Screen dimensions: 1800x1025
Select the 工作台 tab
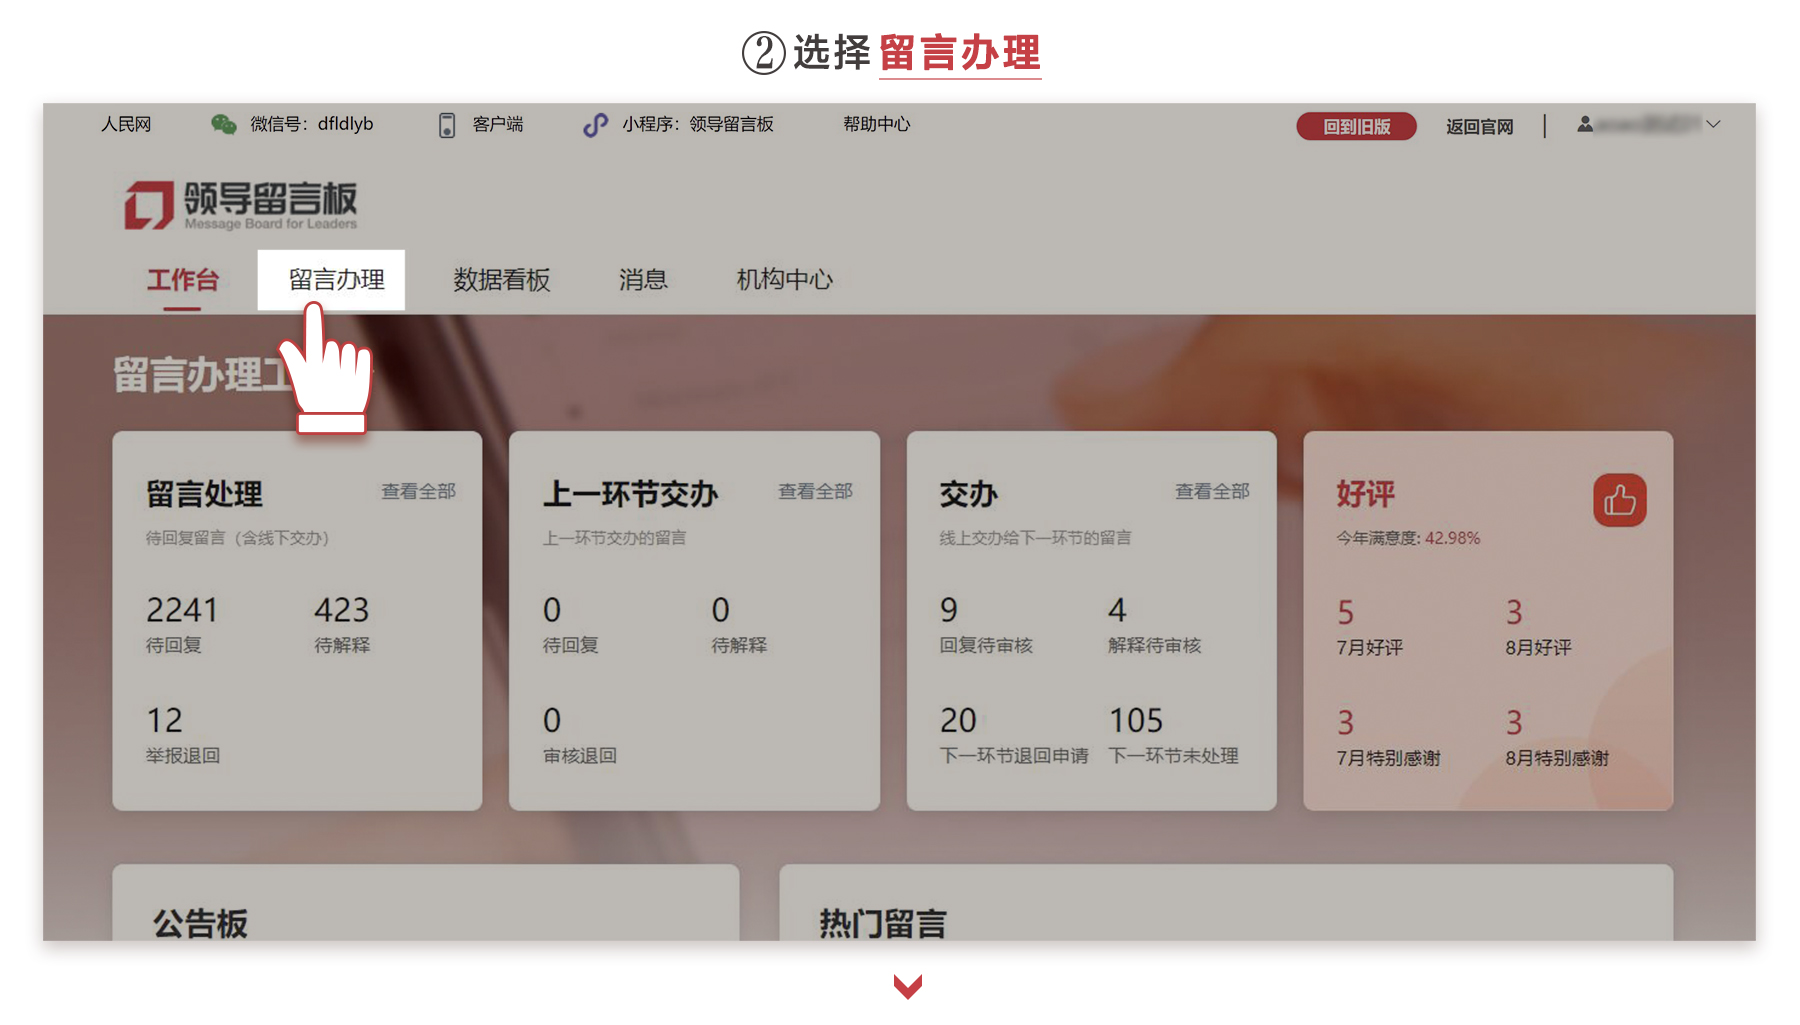click(182, 280)
